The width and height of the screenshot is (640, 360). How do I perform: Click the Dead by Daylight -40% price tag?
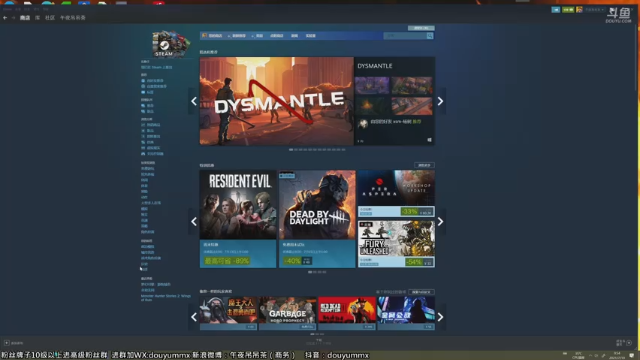point(298,261)
